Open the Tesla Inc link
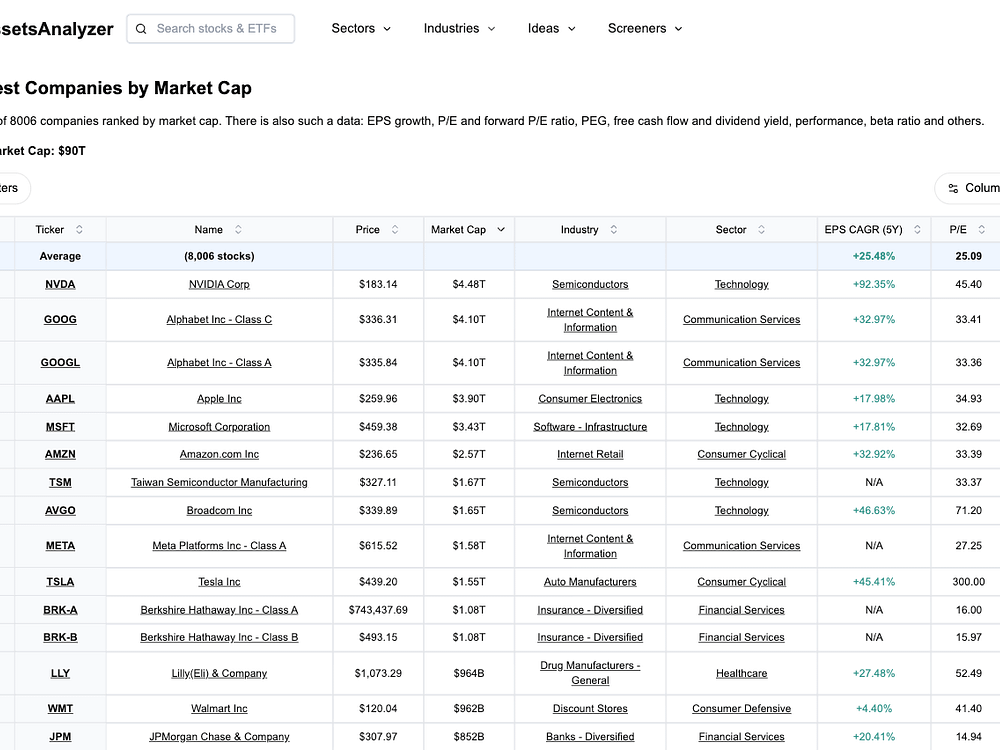The width and height of the screenshot is (1000, 750). (x=219, y=582)
